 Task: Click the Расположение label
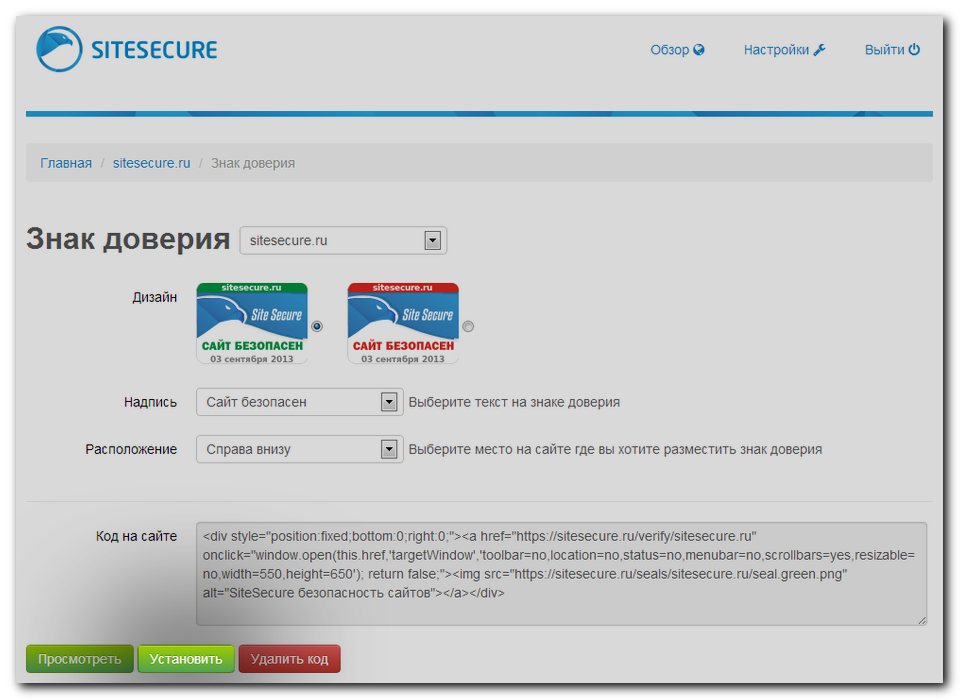pyautogui.click(x=131, y=449)
